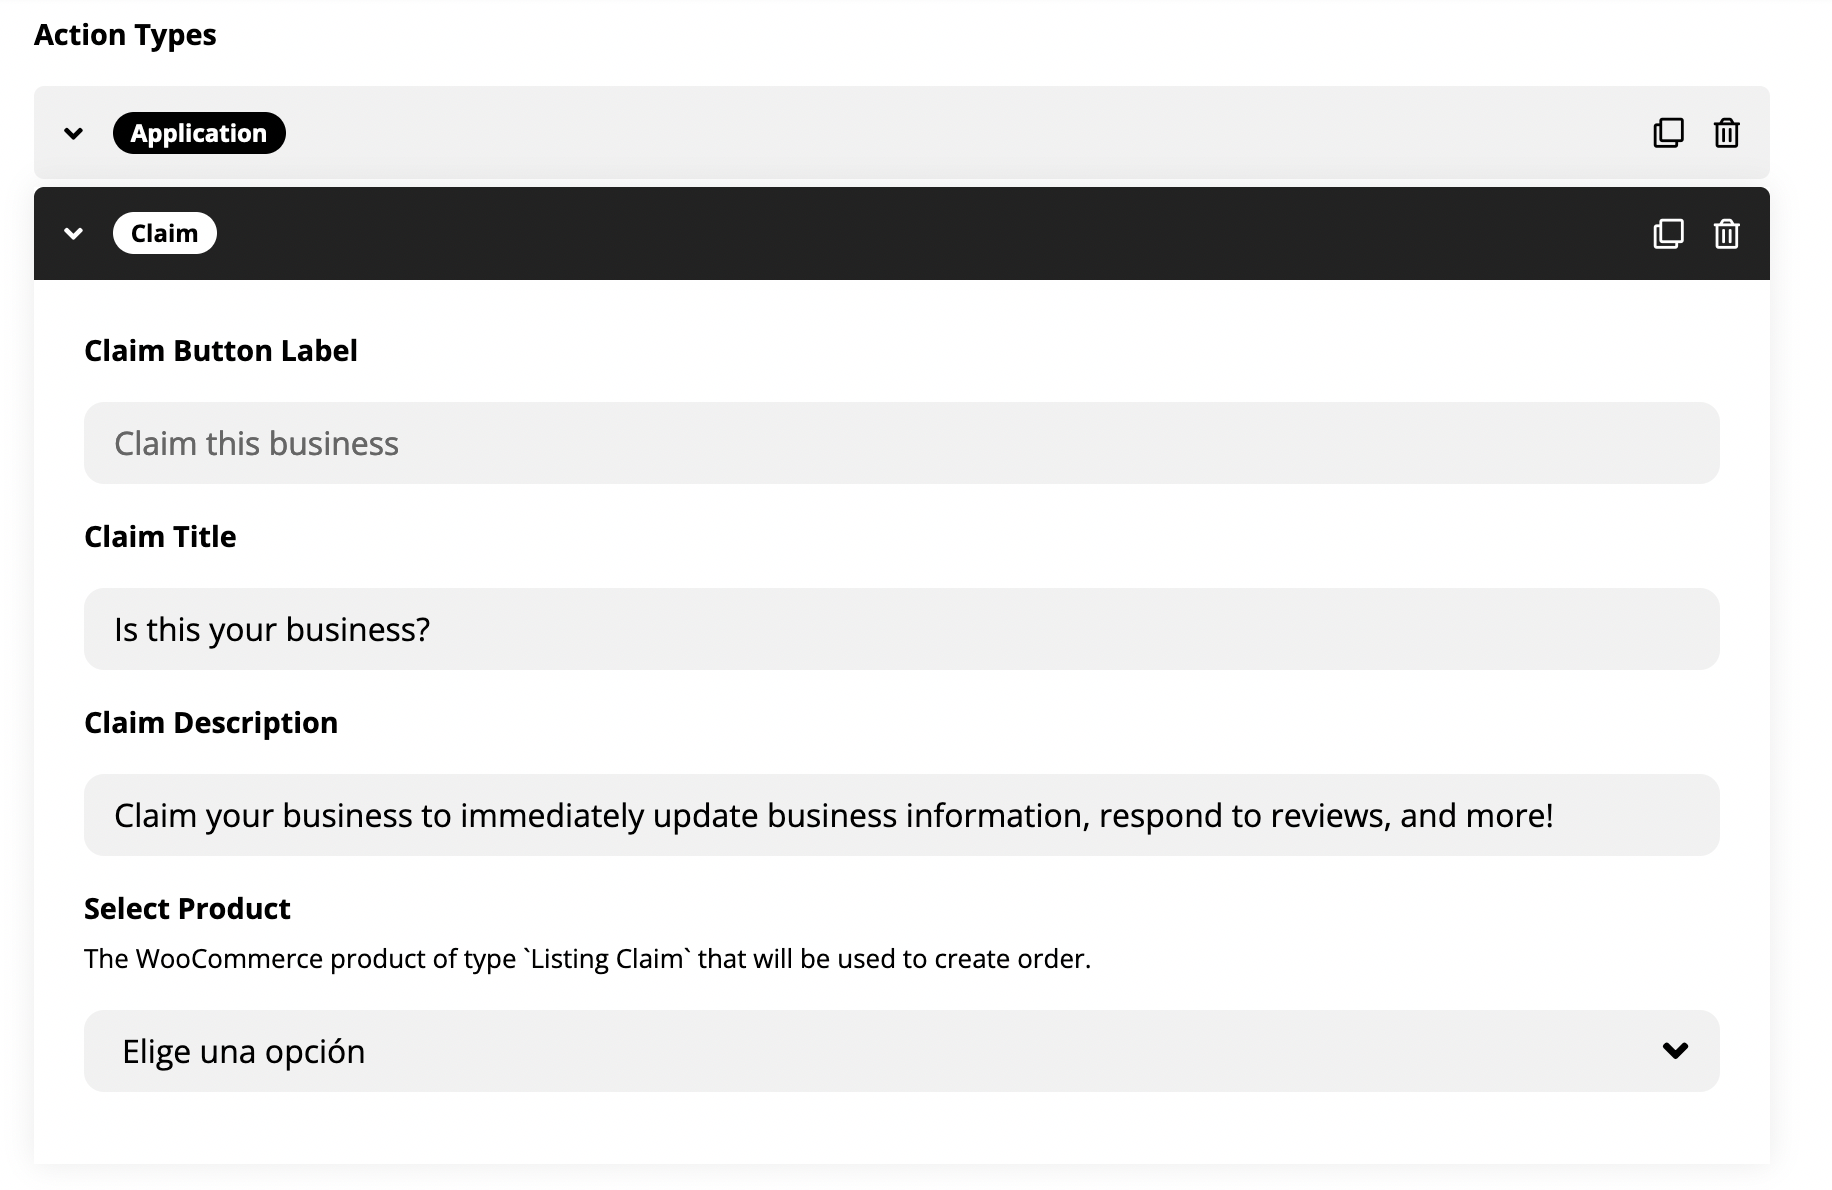Click the 'Claim Description' field heading
This screenshot has width=1832, height=1190.
coord(211,723)
